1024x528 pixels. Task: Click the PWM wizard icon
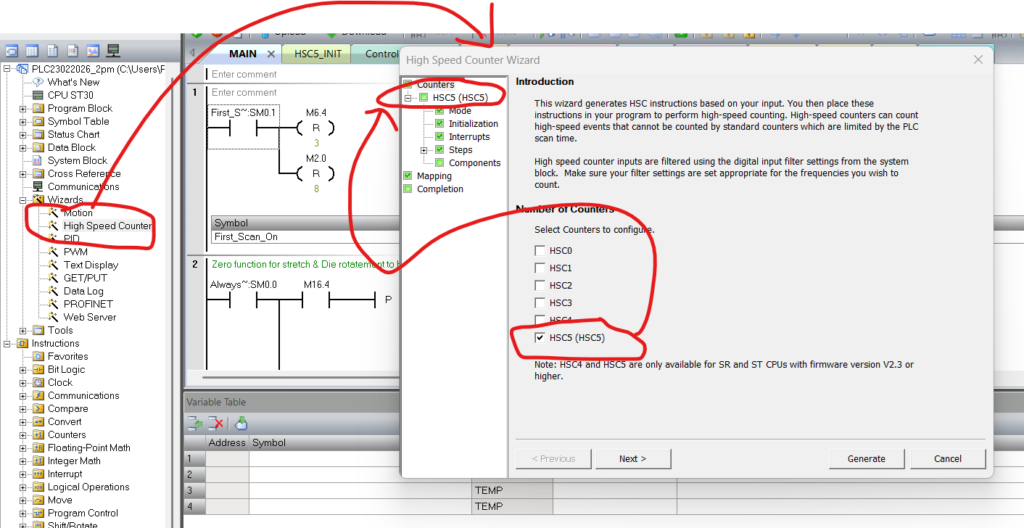tap(53, 252)
